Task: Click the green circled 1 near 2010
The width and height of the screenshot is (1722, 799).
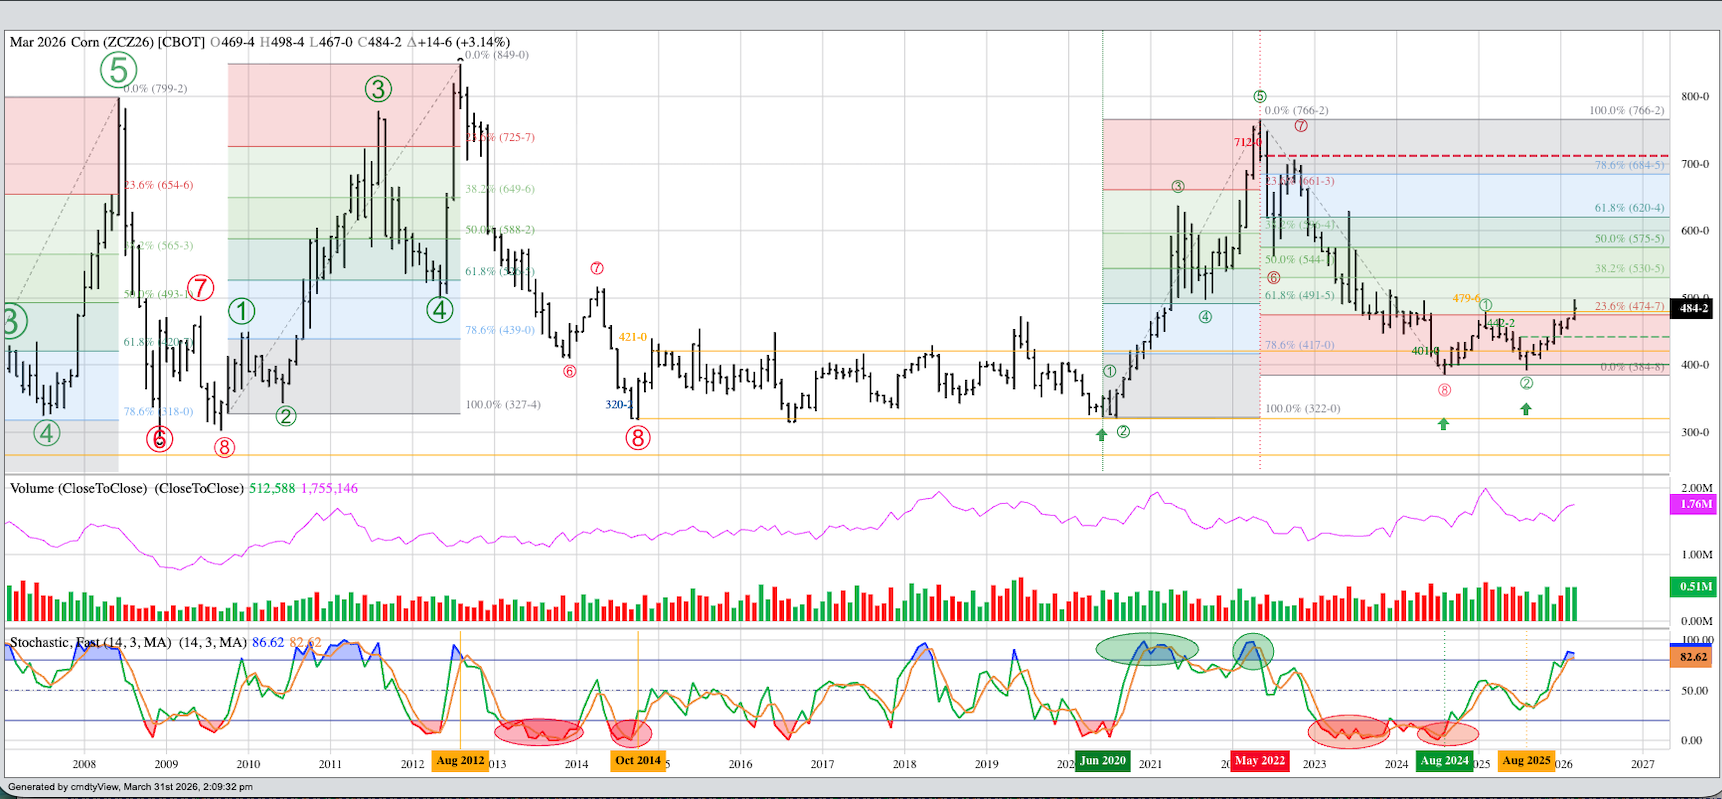Action: coord(242,311)
